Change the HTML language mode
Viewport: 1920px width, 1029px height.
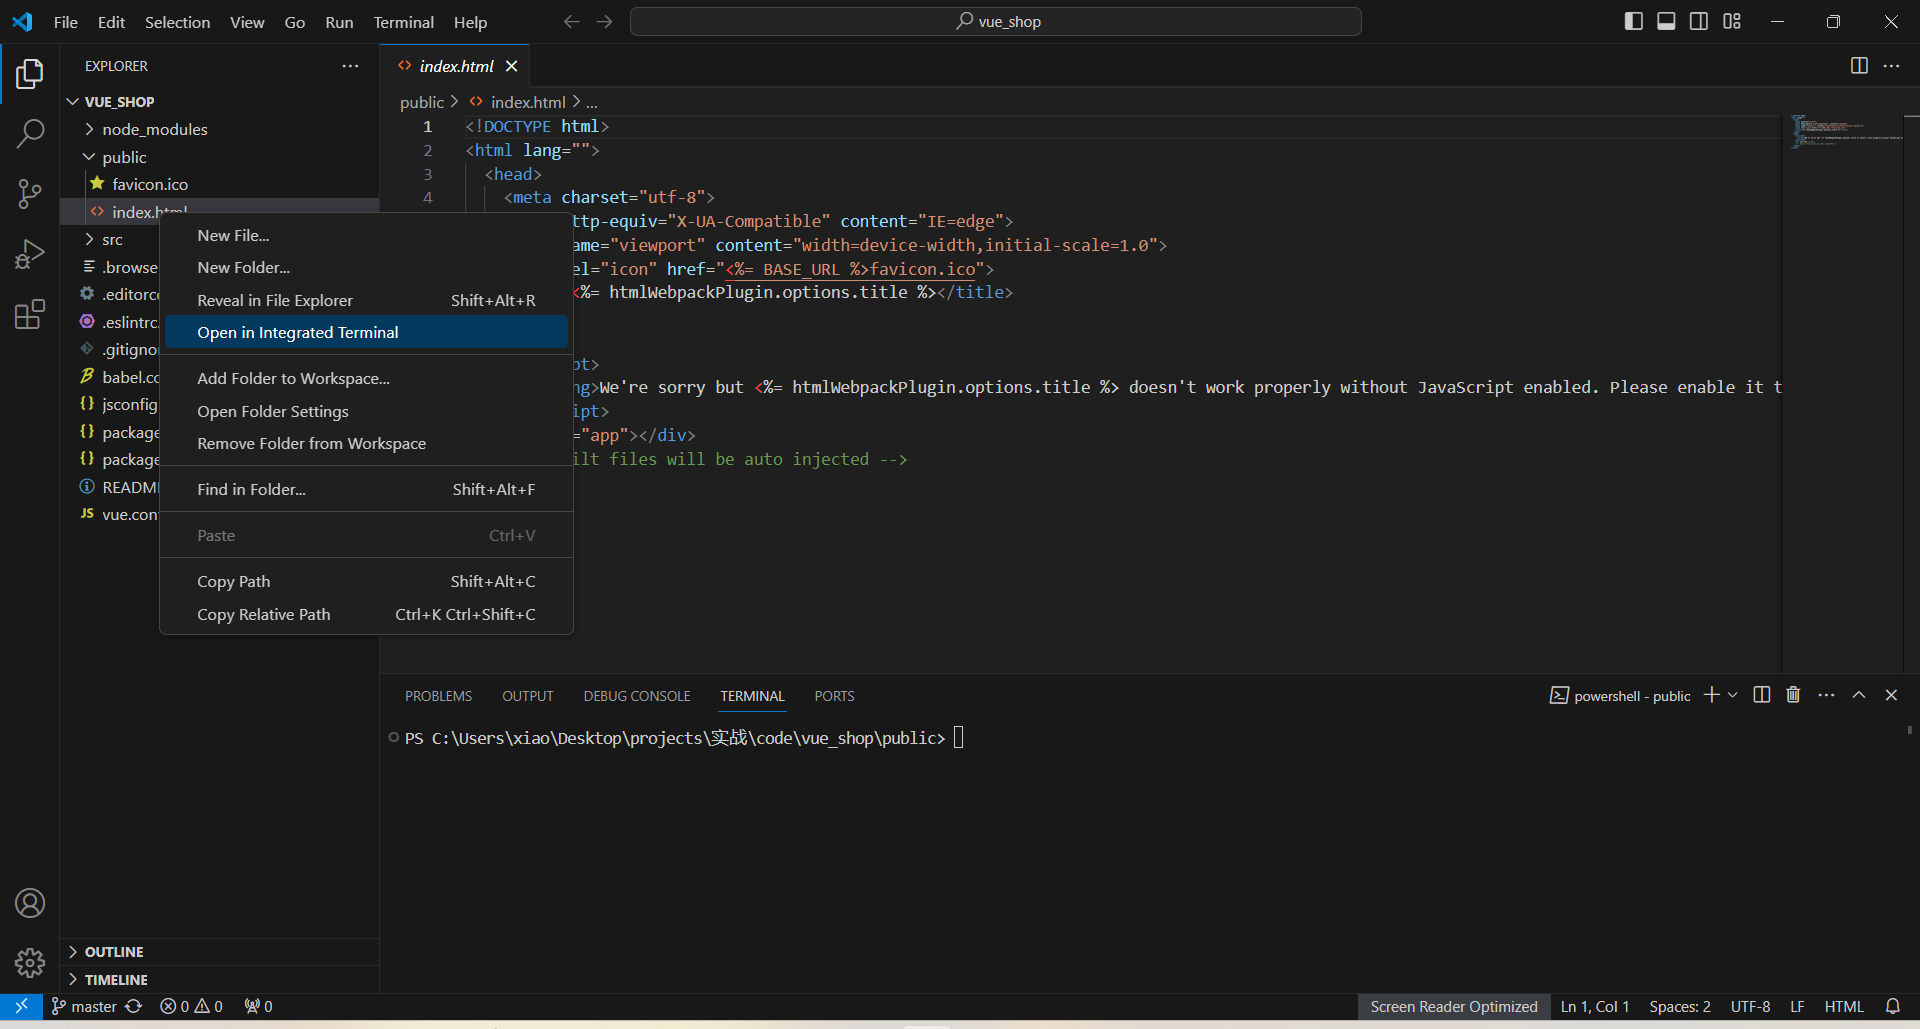pos(1844,1006)
